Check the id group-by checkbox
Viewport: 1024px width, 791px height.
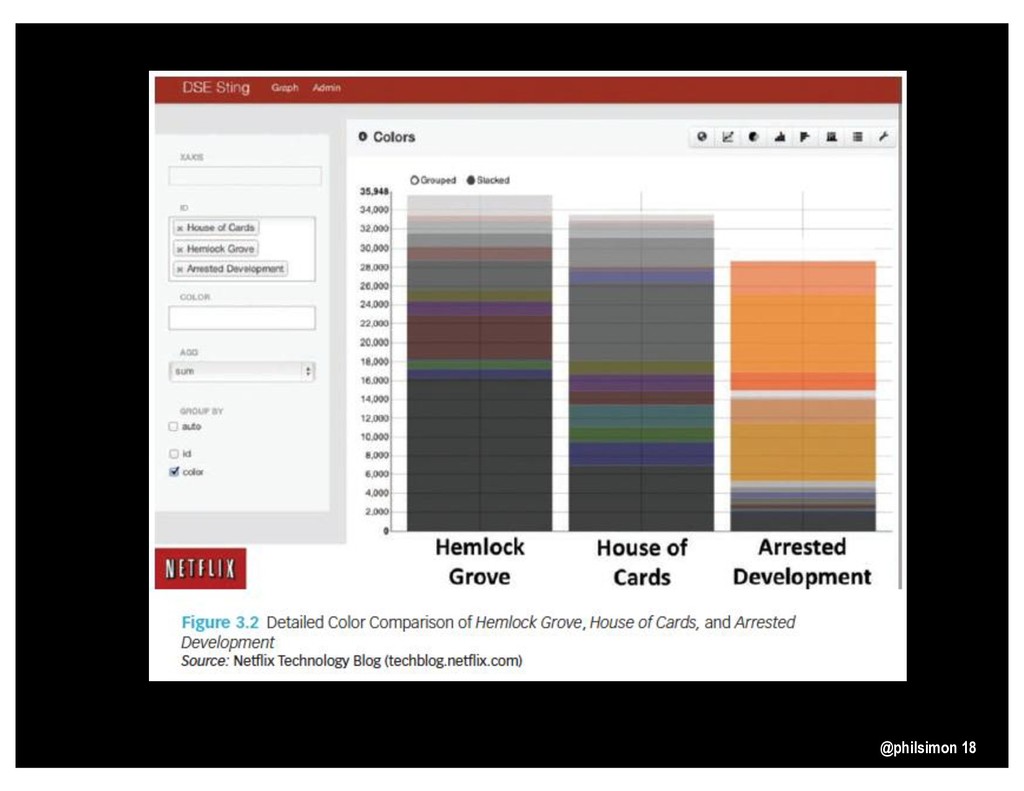click(174, 453)
